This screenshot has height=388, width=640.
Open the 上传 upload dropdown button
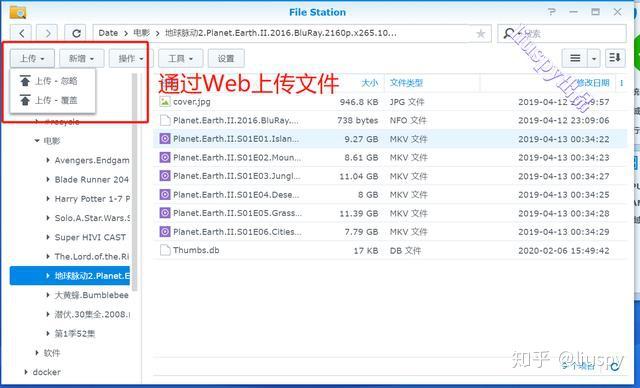[x=32, y=58]
